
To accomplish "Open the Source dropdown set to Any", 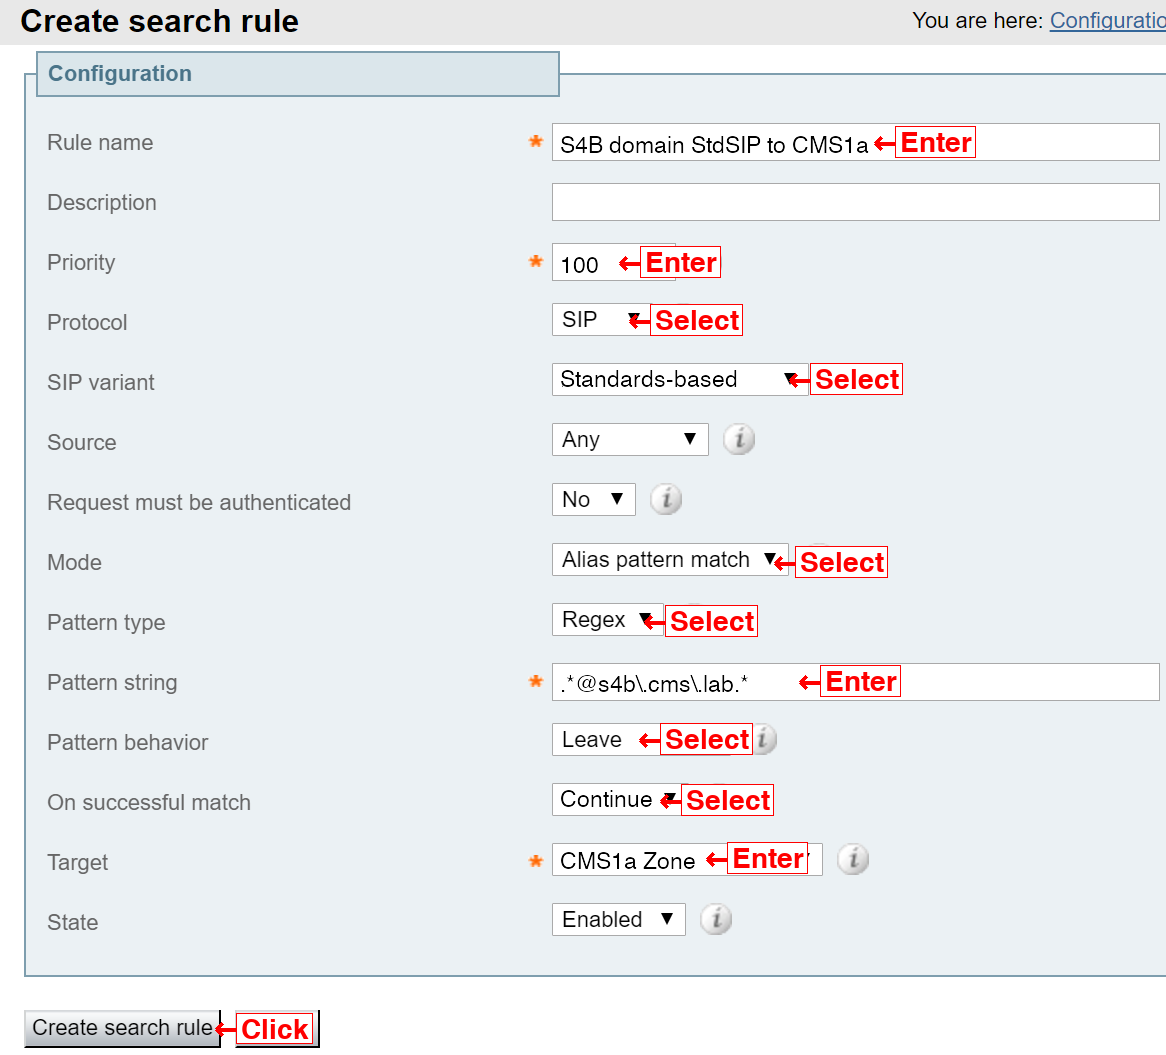I will pos(630,439).
